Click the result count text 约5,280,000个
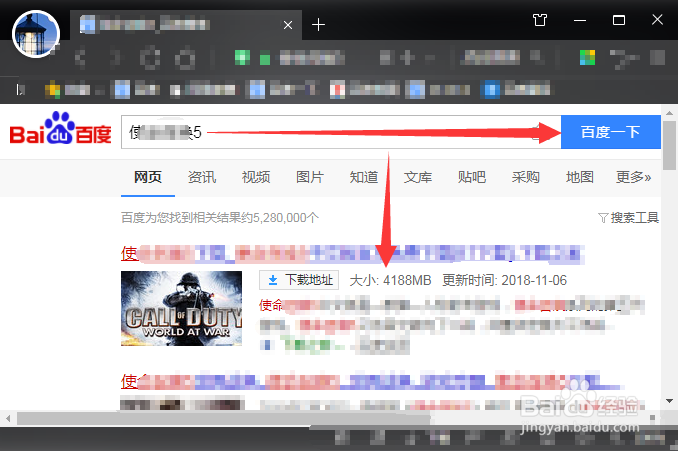The height and width of the screenshot is (451, 678). tap(280, 218)
